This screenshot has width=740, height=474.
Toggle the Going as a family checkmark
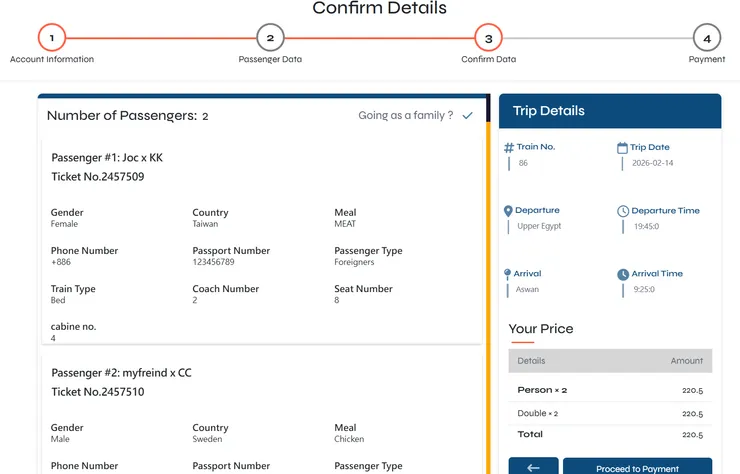[467, 116]
